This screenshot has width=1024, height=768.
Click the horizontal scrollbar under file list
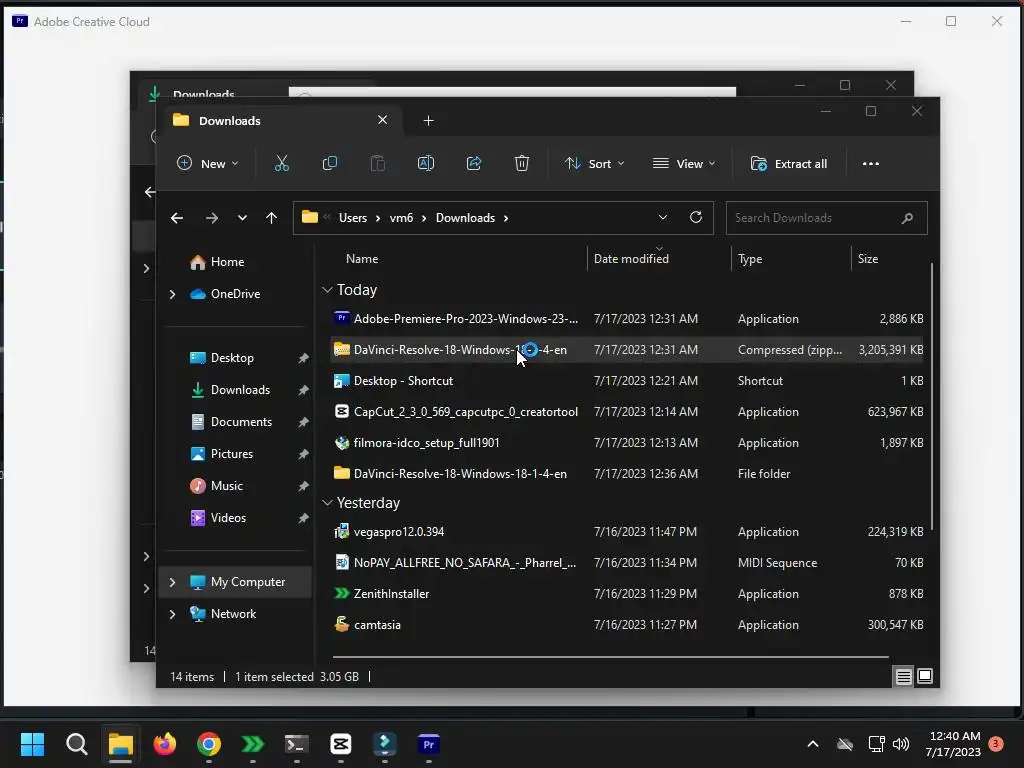click(x=611, y=656)
